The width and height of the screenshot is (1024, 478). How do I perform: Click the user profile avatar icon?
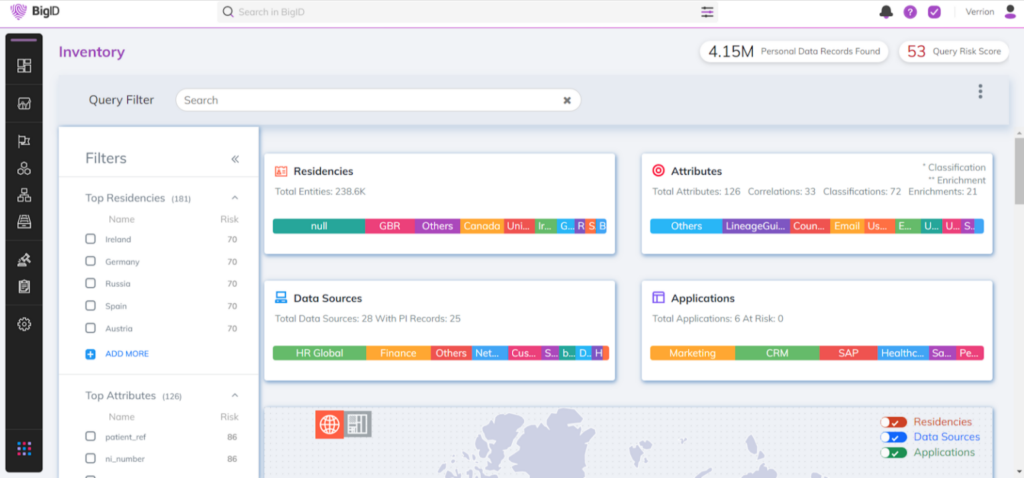click(x=1007, y=12)
